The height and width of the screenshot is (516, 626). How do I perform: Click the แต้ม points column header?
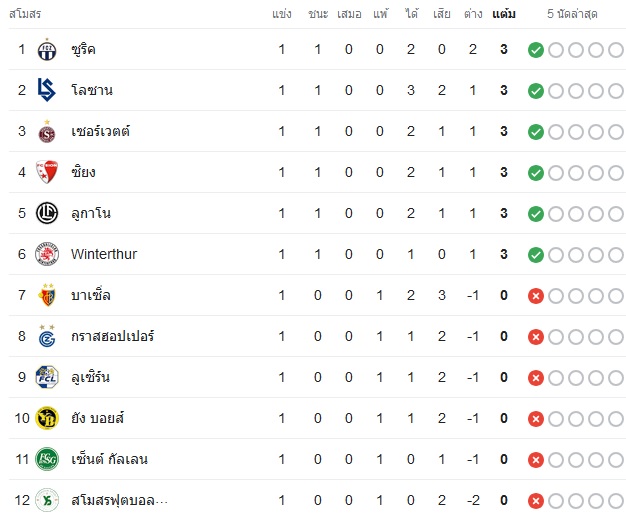tap(504, 14)
